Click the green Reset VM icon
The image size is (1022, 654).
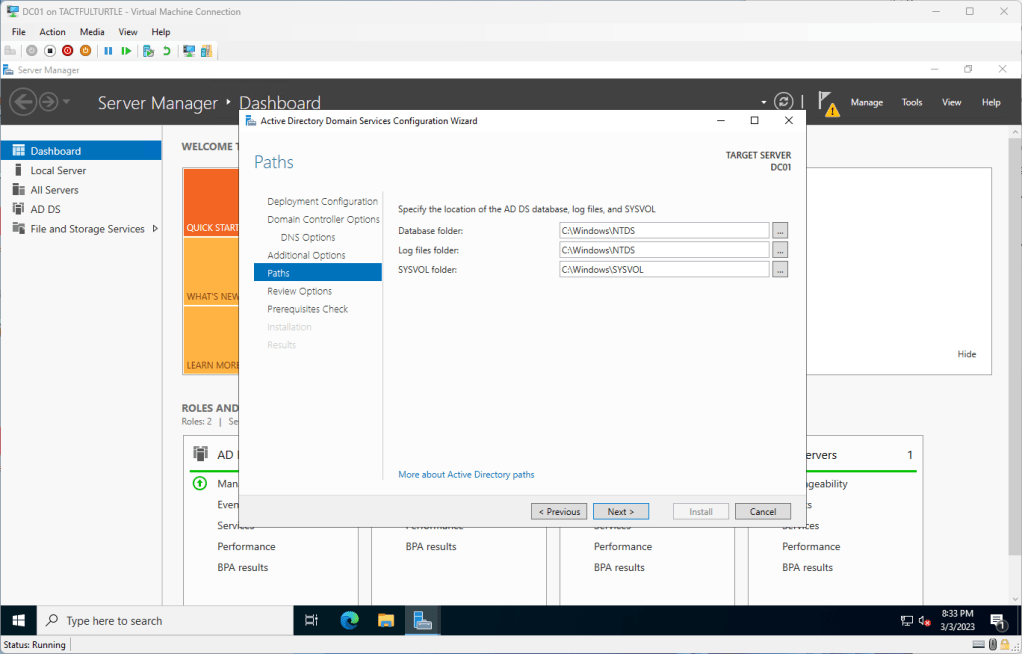point(126,51)
